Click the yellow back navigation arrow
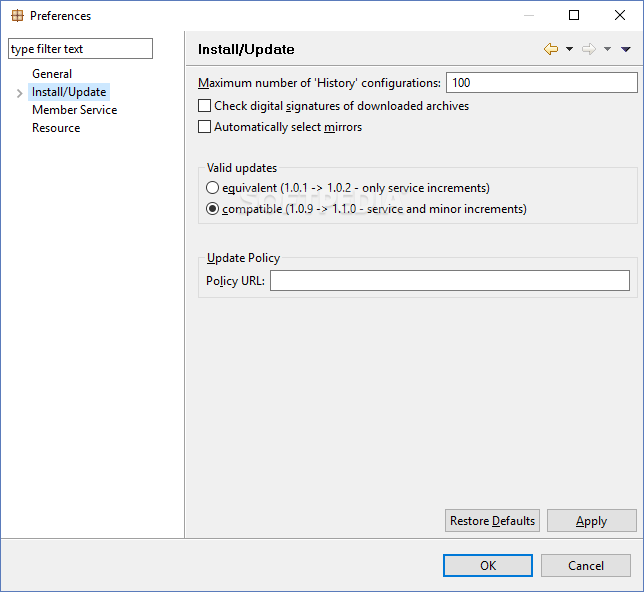The height and width of the screenshot is (592, 644). click(x=551, y=49)
